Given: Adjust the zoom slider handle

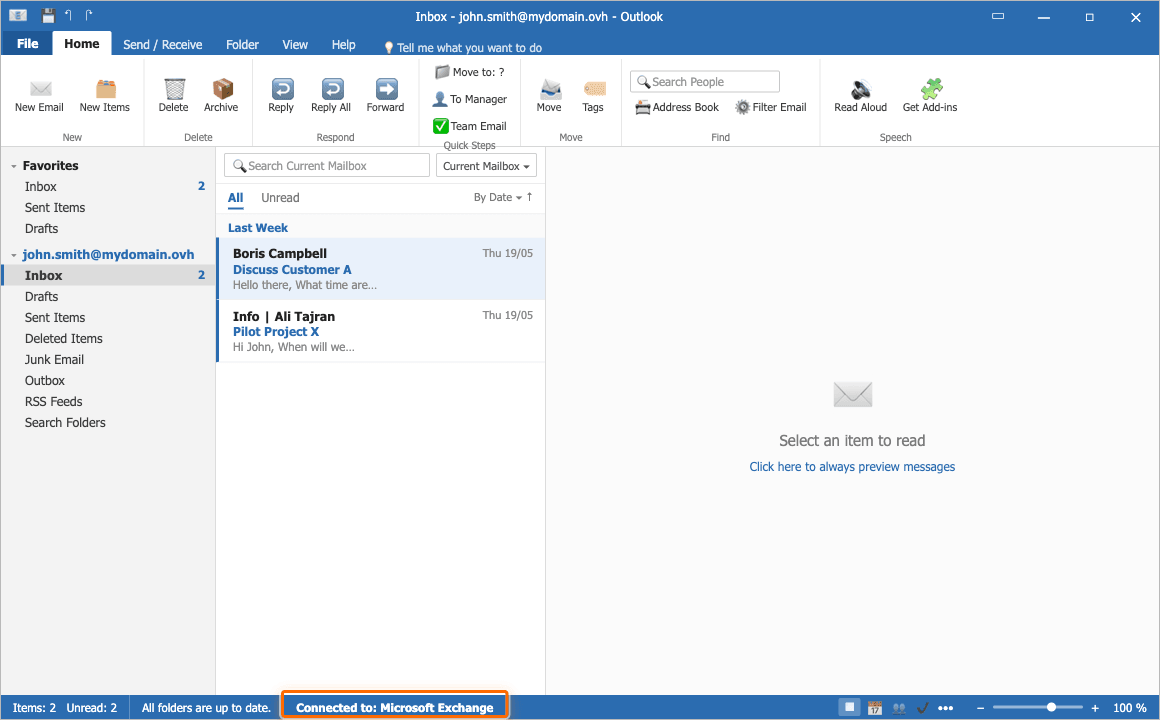Looking at the screenshot, I should (1051, 707).
